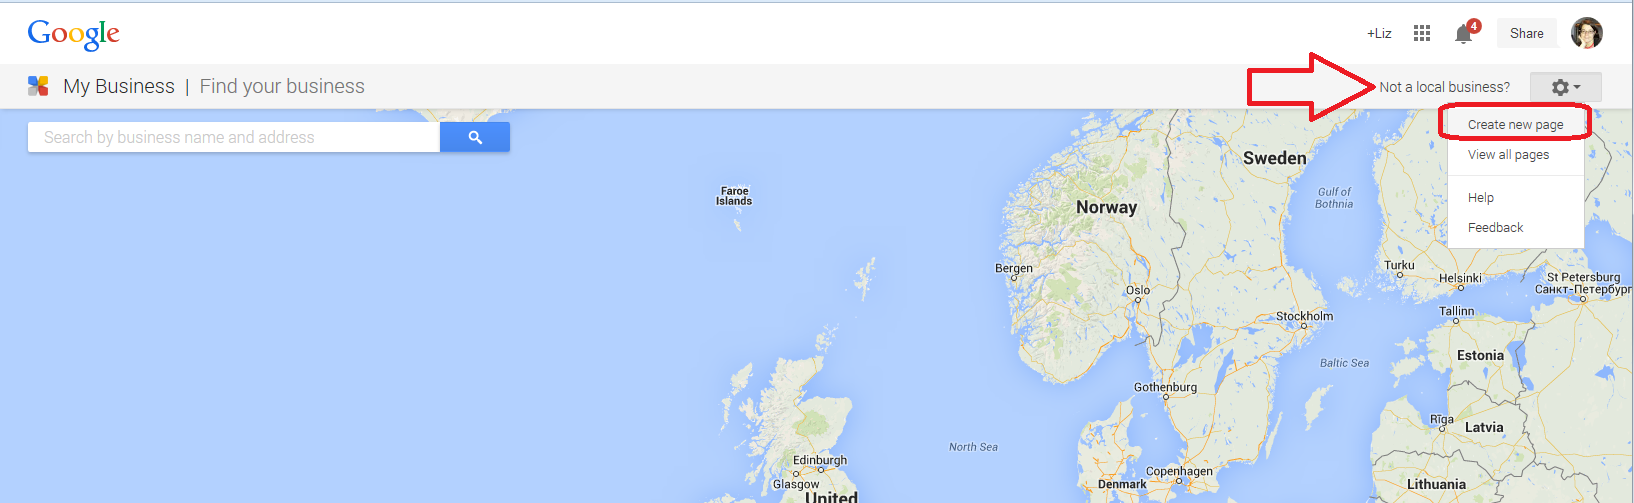Open the Google apps grid icon
The height and width of the screenshot is (503, 1634).
[x=1421, y=33]
